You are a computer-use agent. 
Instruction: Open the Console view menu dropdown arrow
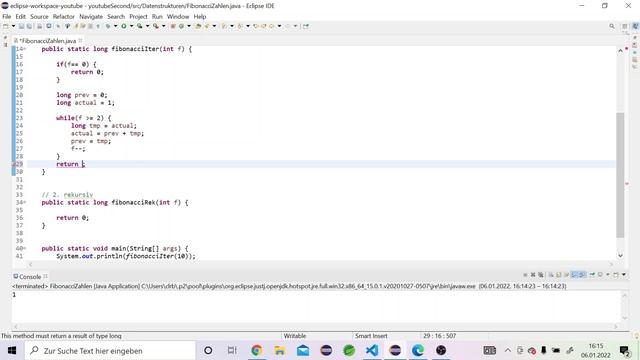pos(624,275)
